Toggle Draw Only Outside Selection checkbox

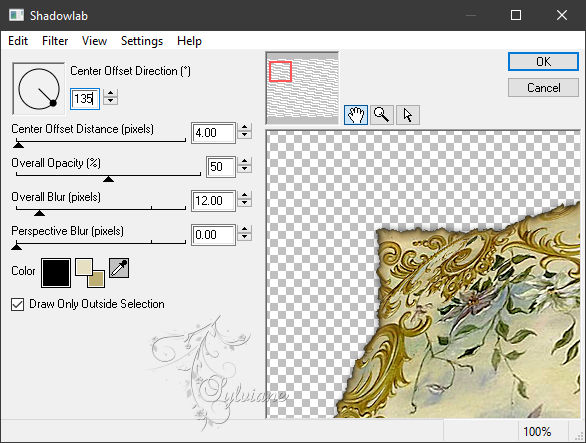18,304
